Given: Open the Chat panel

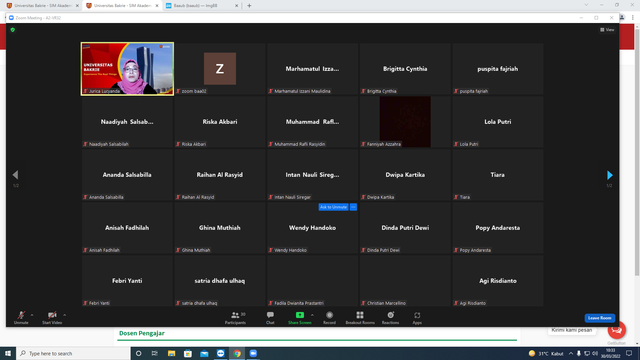Looking at the screenshot, I should 270,318.
